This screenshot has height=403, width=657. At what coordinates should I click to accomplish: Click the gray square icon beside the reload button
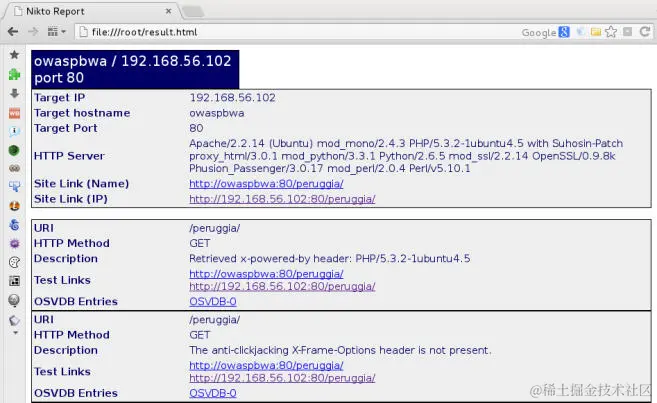tap(628, 32)
